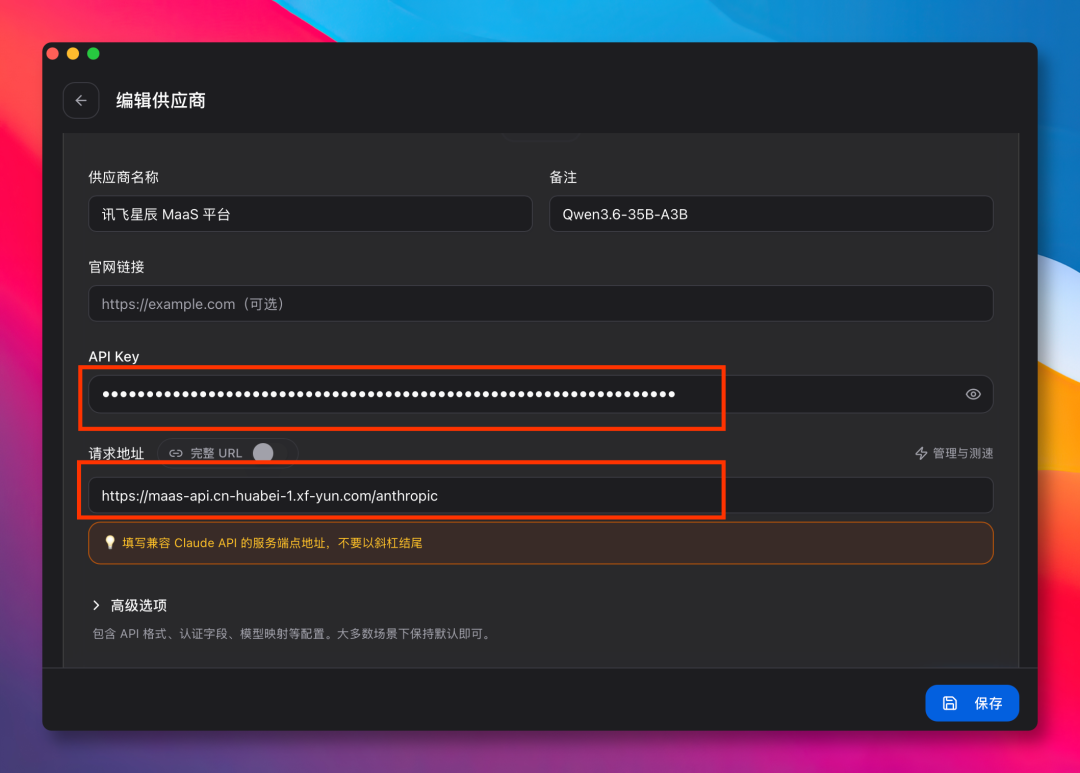Click the 官网链接 input field
This screenshot has width=1080, height=773.
pos(541,304)
